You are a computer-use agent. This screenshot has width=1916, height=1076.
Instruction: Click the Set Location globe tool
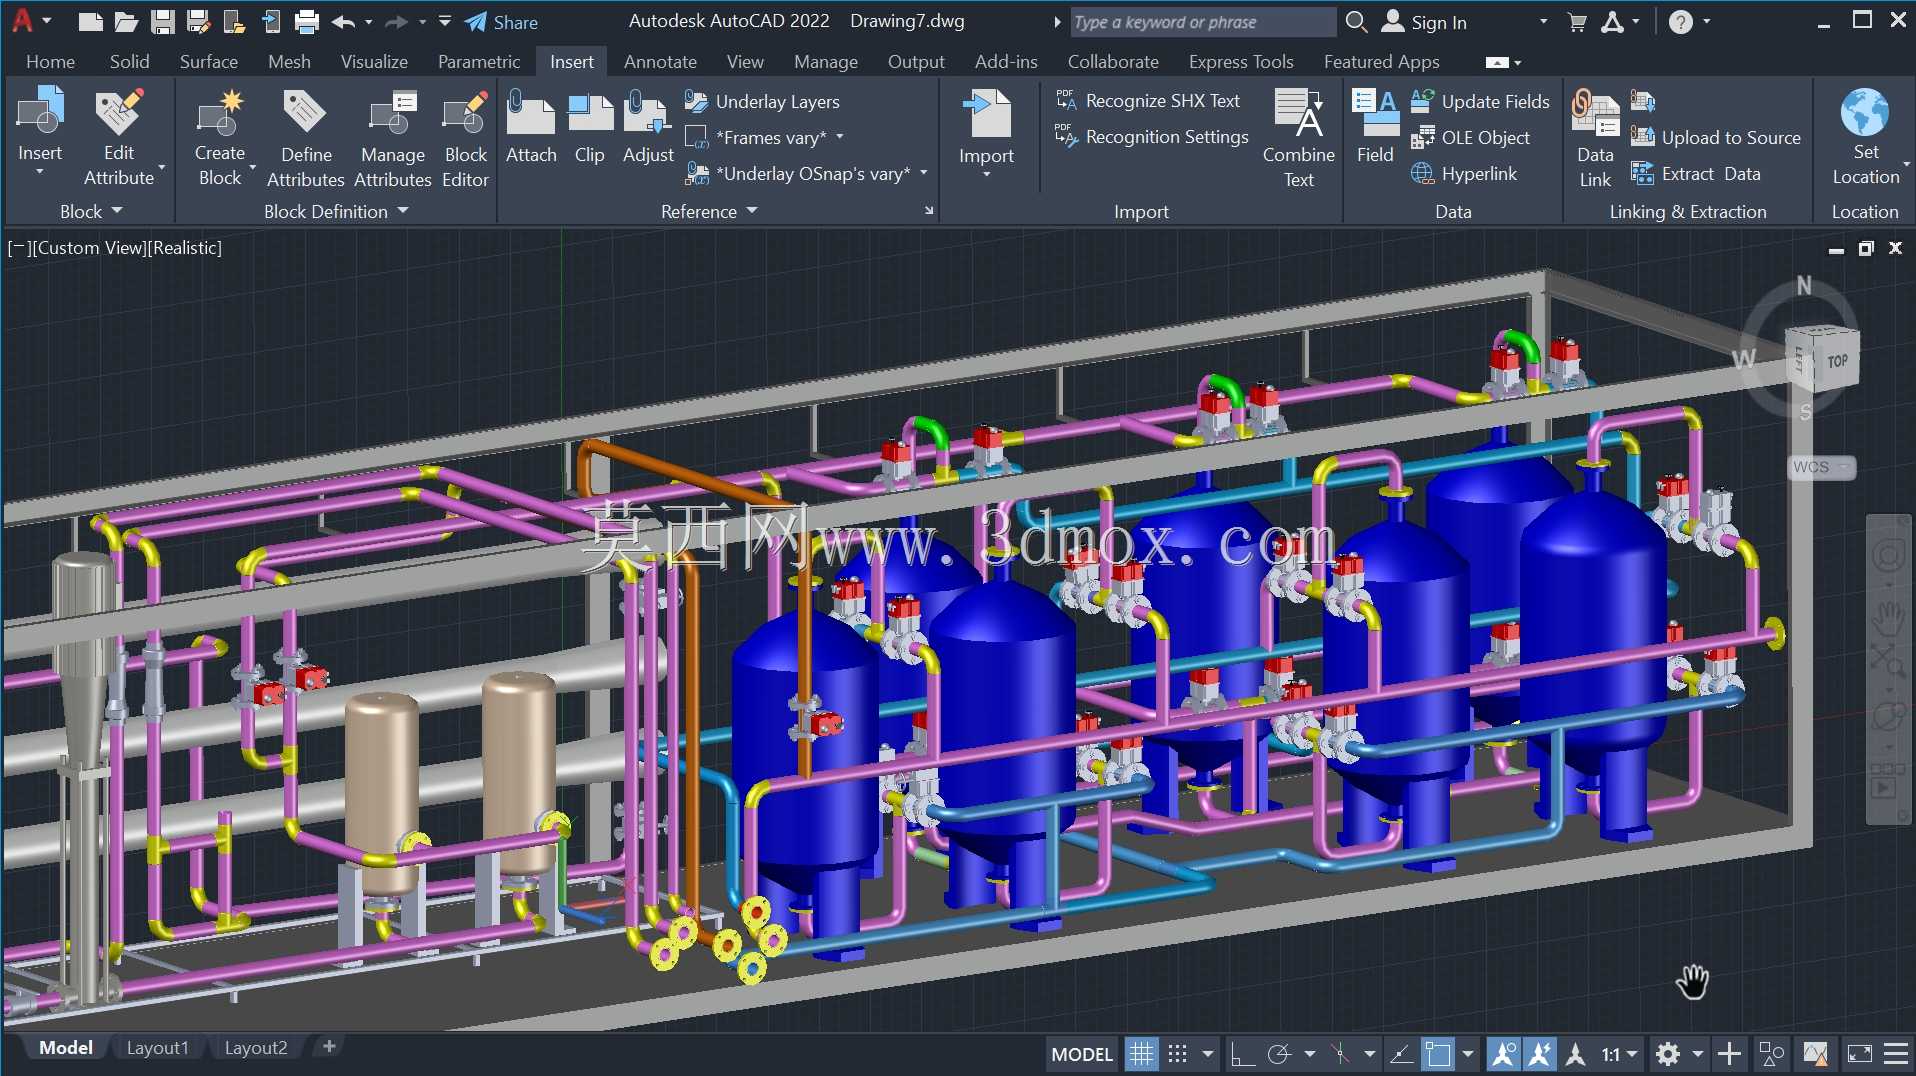(1866, 137)
